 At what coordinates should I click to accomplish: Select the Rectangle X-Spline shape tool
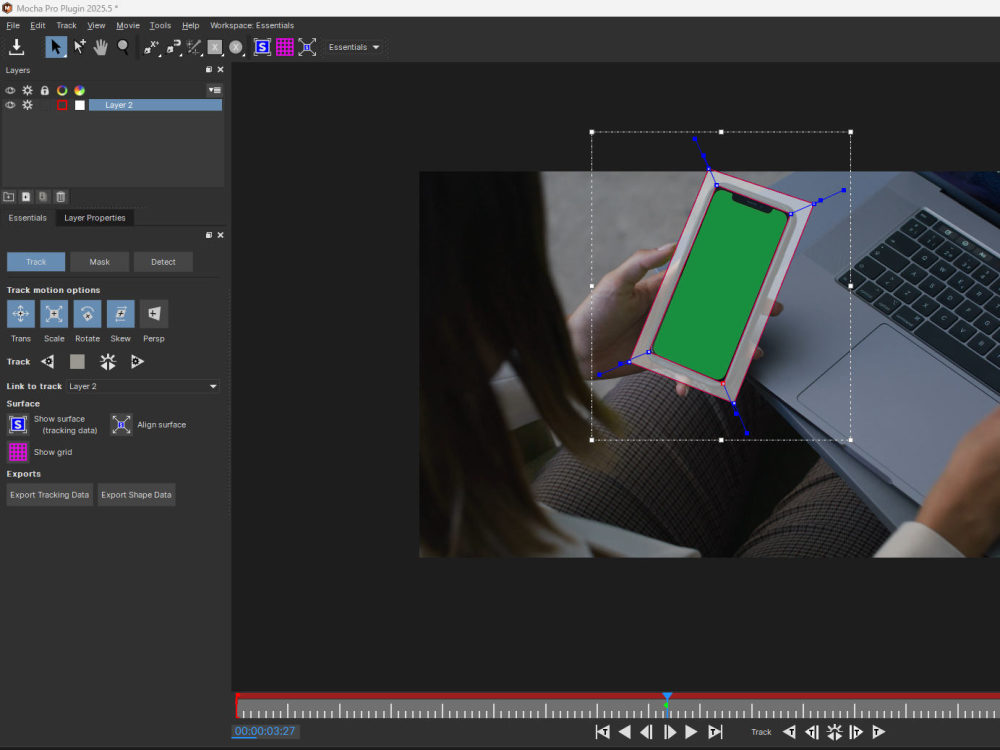coord(215,47)
